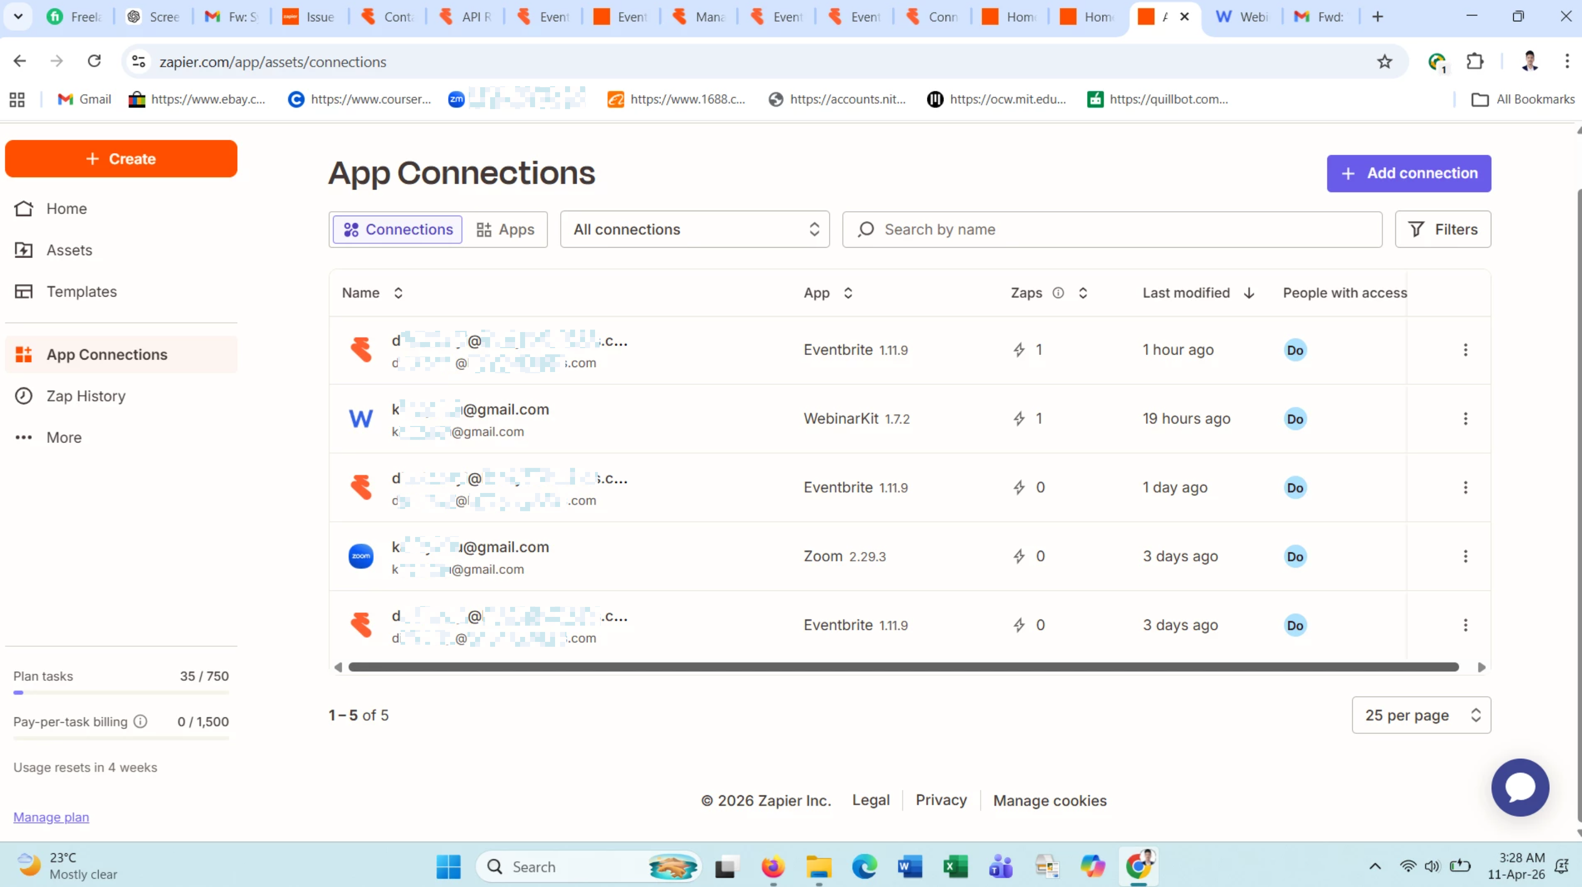Click the Add connection button
The width and height of the screenshot is (1582, 887).
tap(1408, 174)
